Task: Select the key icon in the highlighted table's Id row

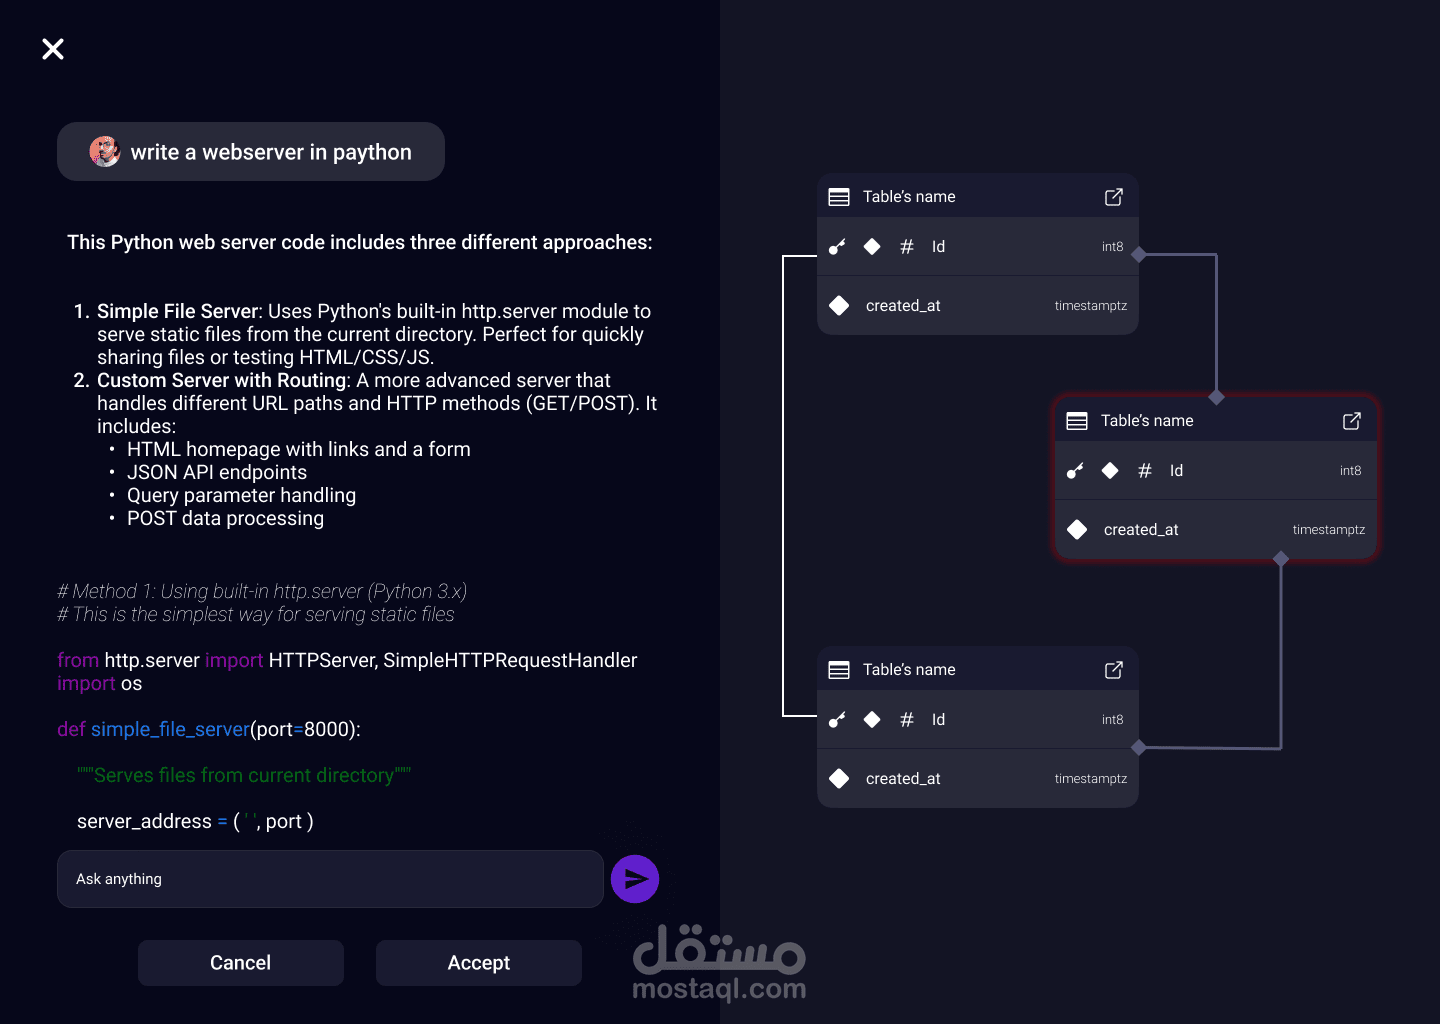Action: coord(1074,470)
